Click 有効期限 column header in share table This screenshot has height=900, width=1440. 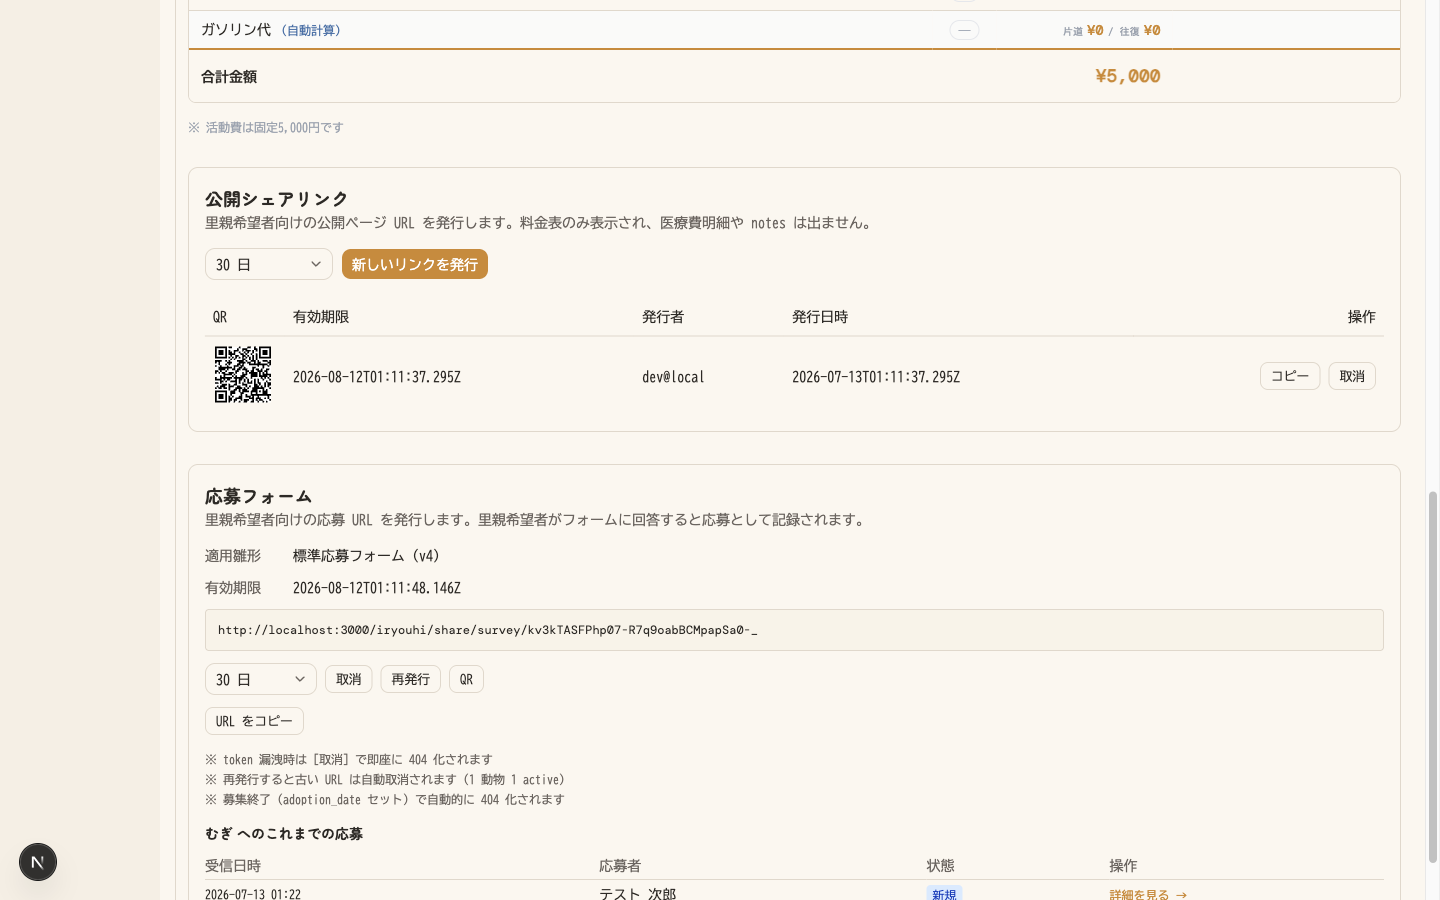pyautogui.click(x=321, y=317)
